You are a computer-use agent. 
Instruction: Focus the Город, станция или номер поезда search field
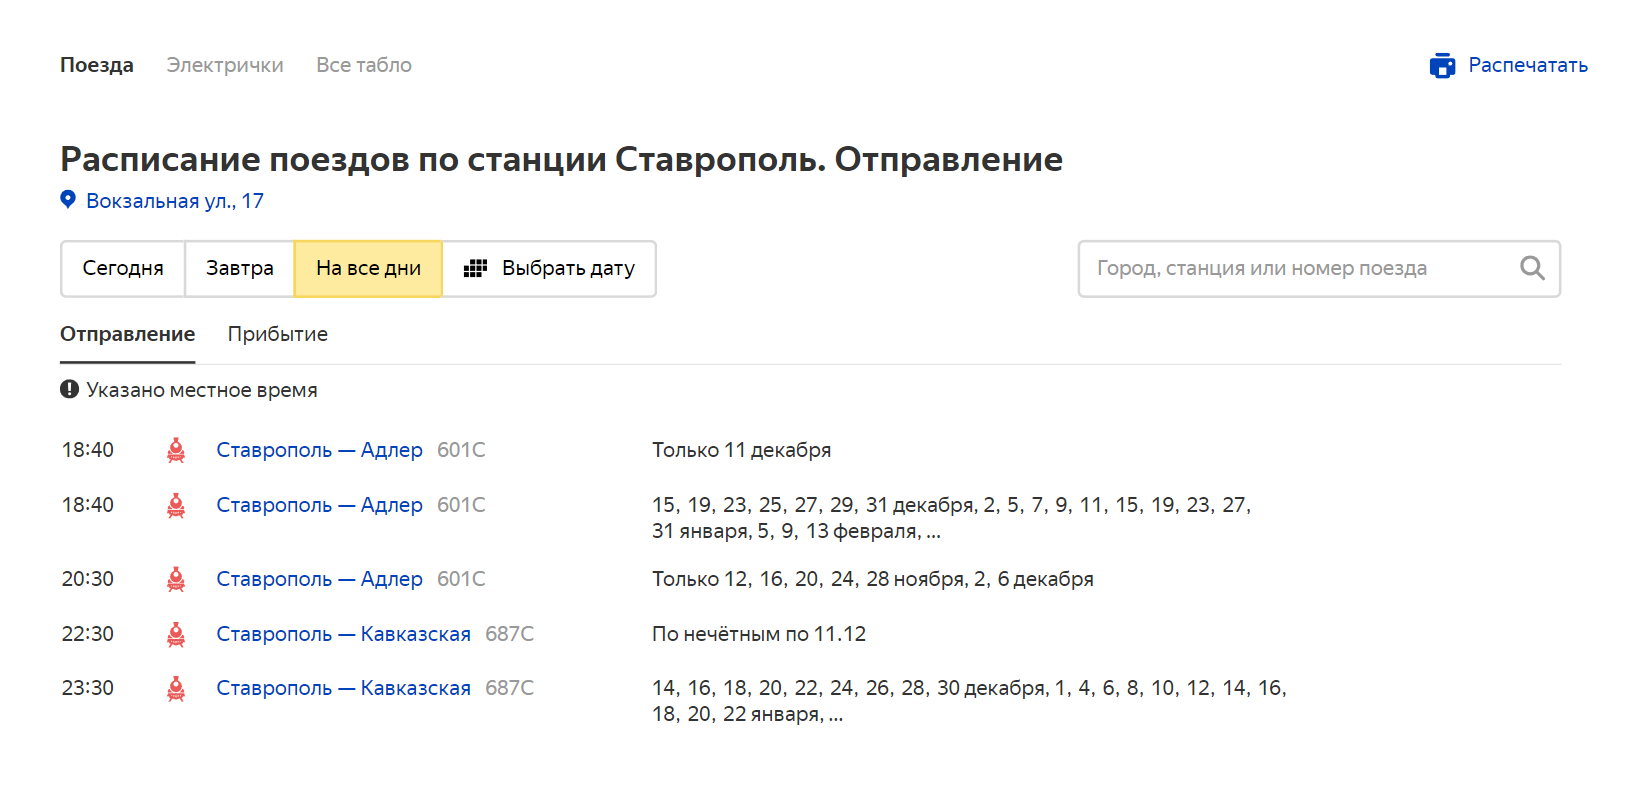[1319, 268]
